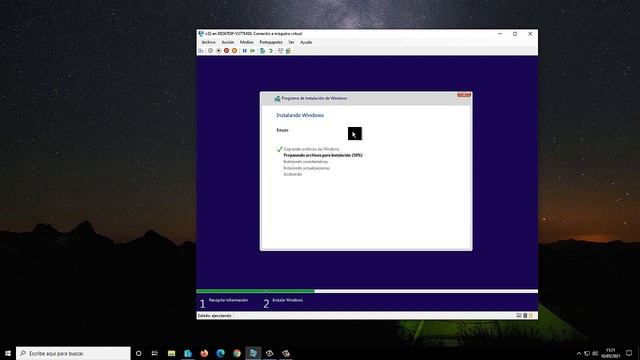
Task: Open the Archivo menu
Action: pos(209,42)
